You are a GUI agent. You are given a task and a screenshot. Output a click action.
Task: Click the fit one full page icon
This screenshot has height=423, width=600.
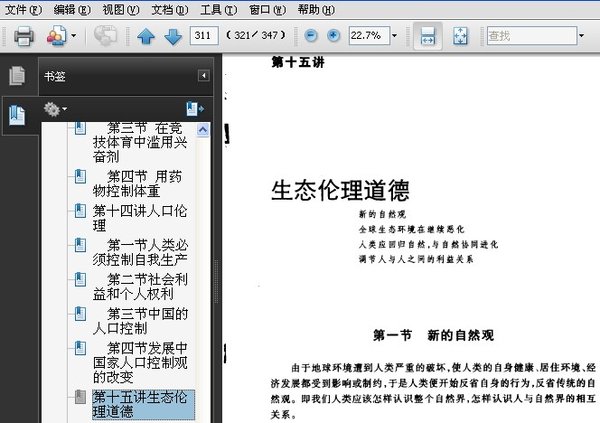[x=460, y=36]
